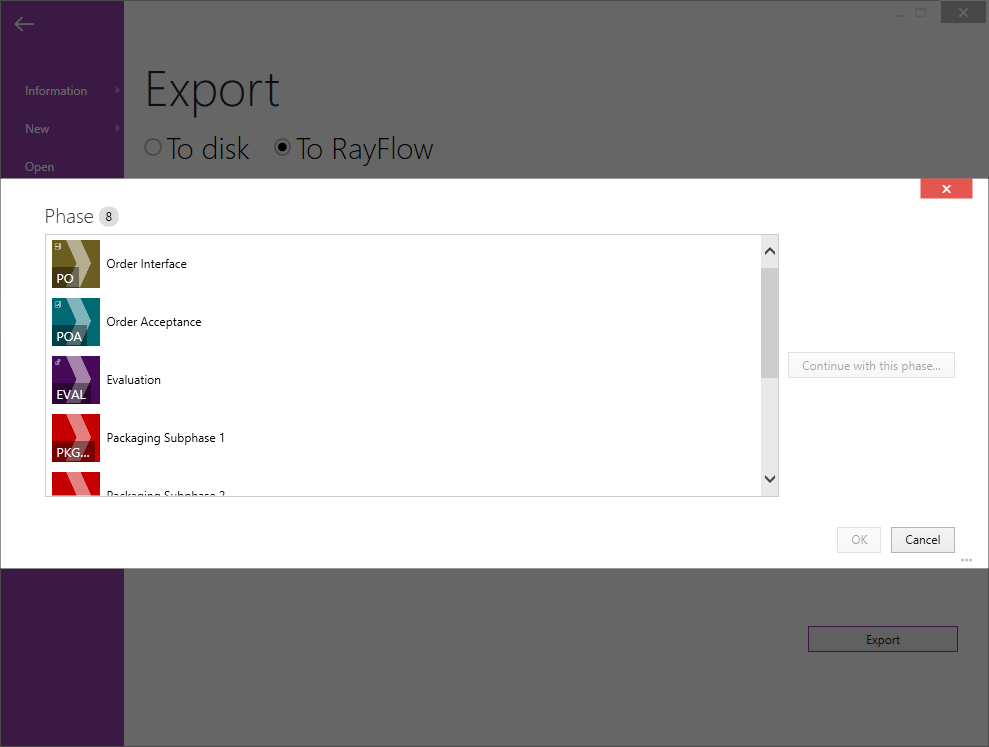Click the dialog resize grip dots
The image size is (989, 747).
click(x=966, y=560)
